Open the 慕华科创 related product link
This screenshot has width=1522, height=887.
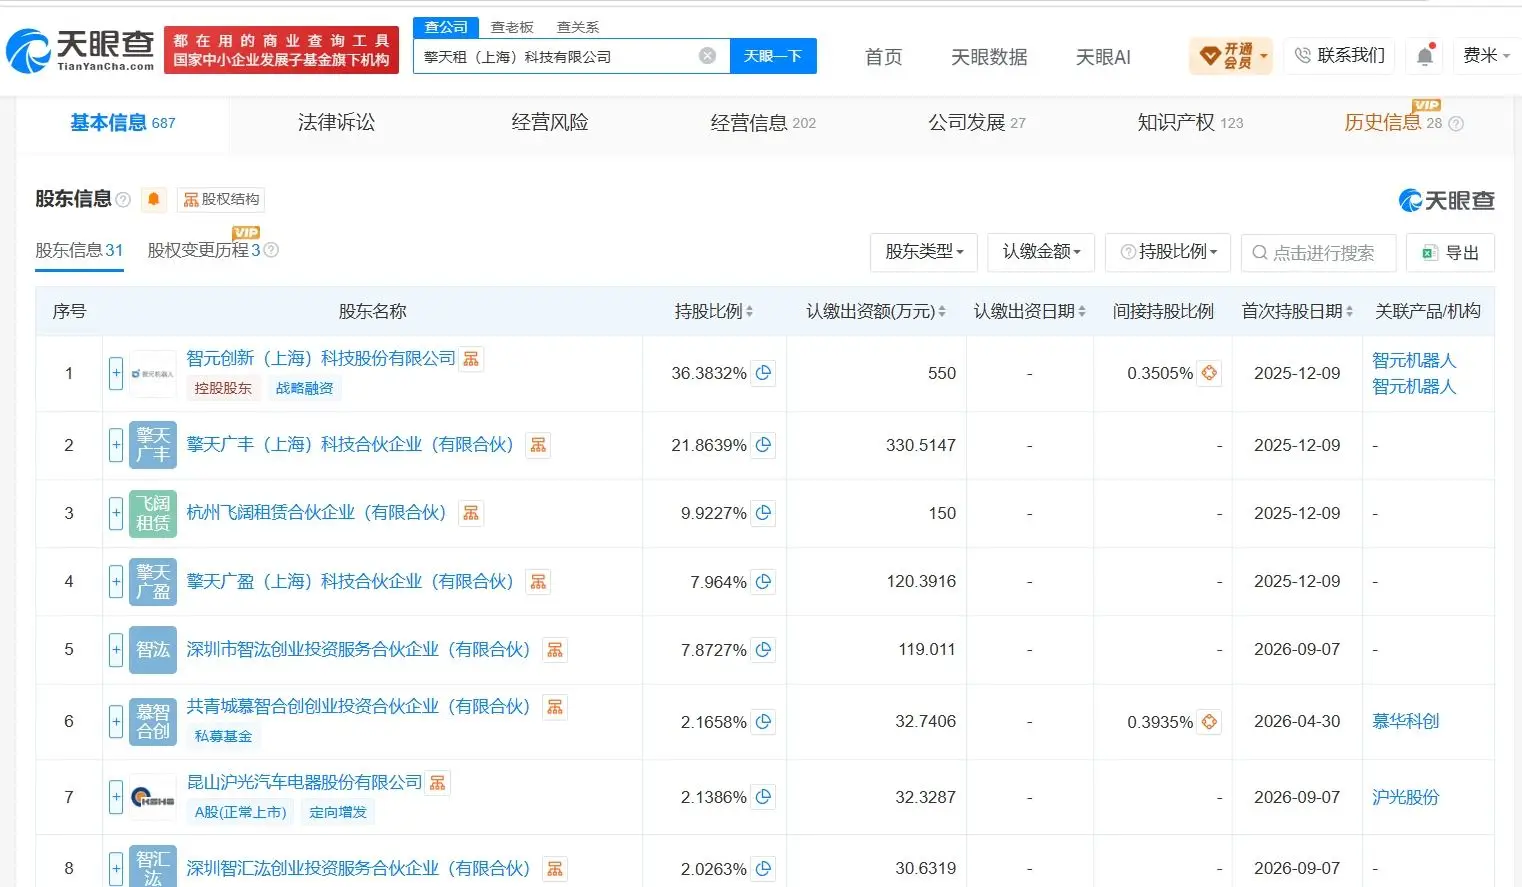(x=1405, y=721)
